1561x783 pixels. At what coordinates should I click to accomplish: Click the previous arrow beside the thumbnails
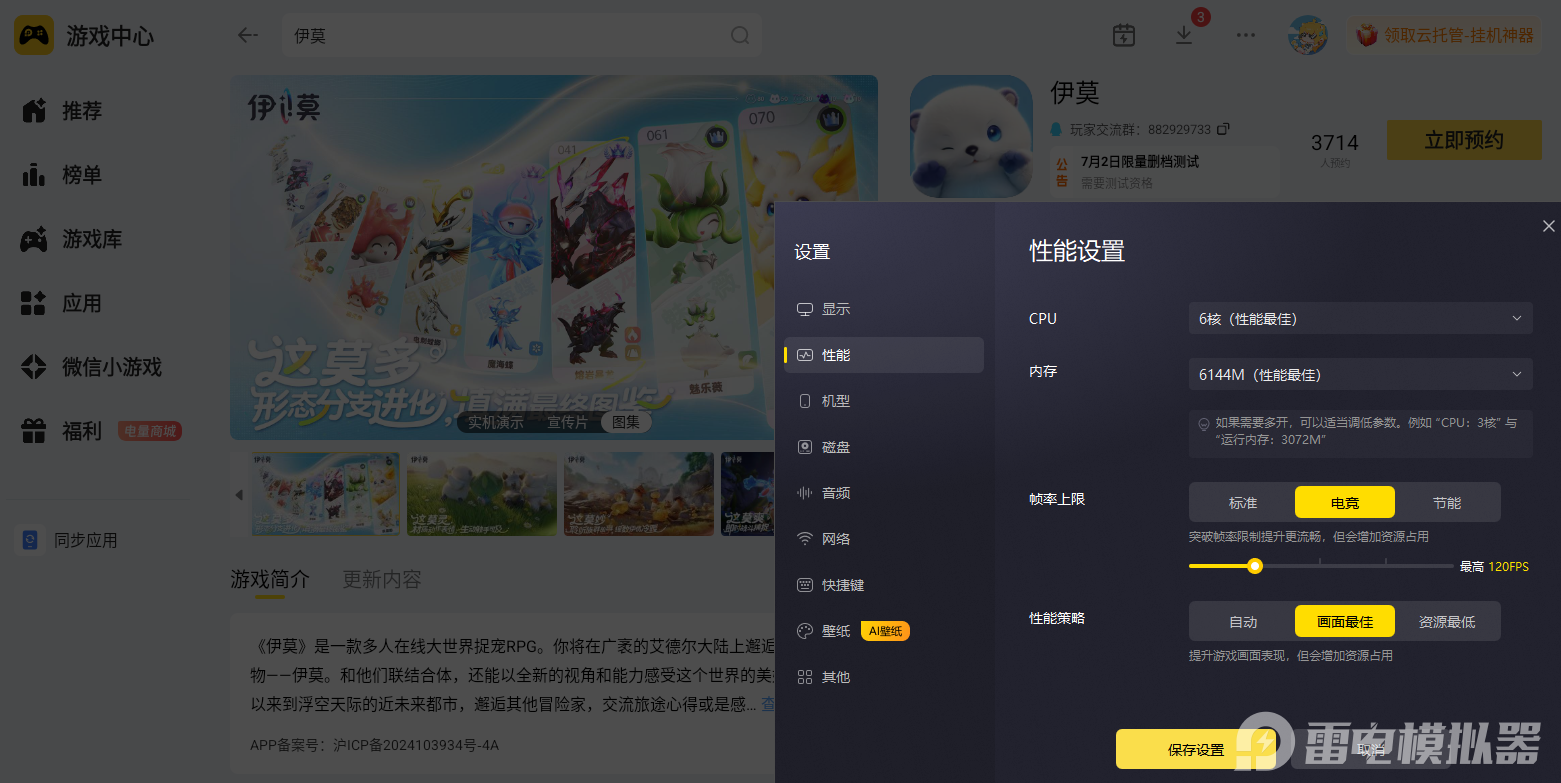point(239,495)
